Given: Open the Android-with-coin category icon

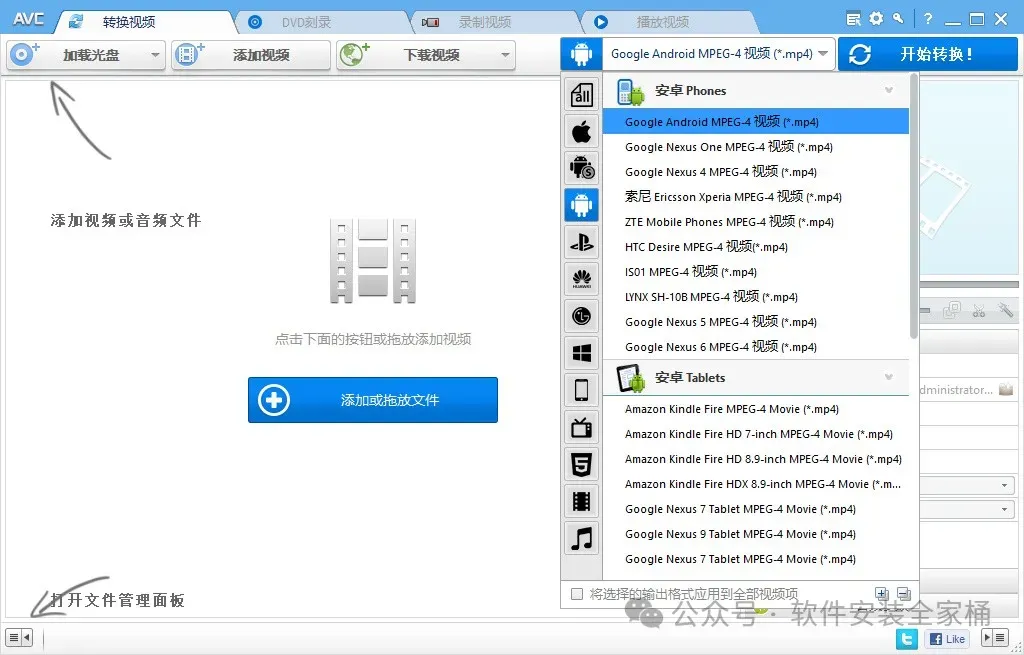Looking at the screenshot, I should [581, 168].
